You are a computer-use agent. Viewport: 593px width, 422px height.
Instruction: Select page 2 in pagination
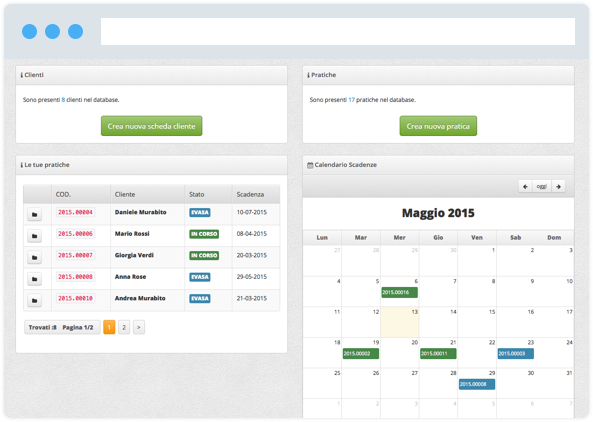(124, 327)
